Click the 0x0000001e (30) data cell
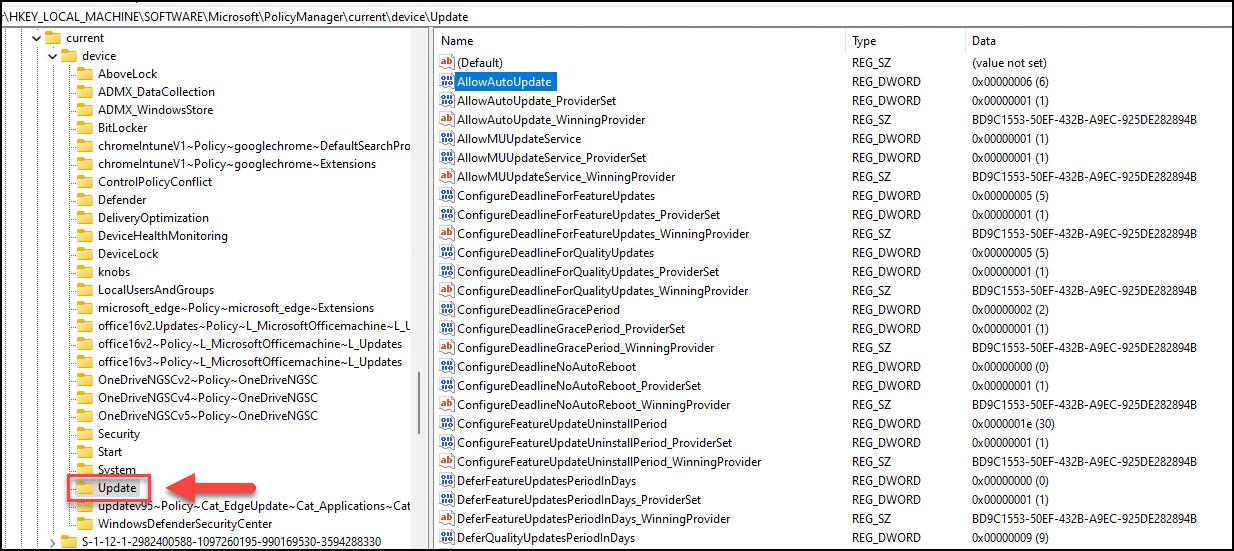 [1013, 424]
